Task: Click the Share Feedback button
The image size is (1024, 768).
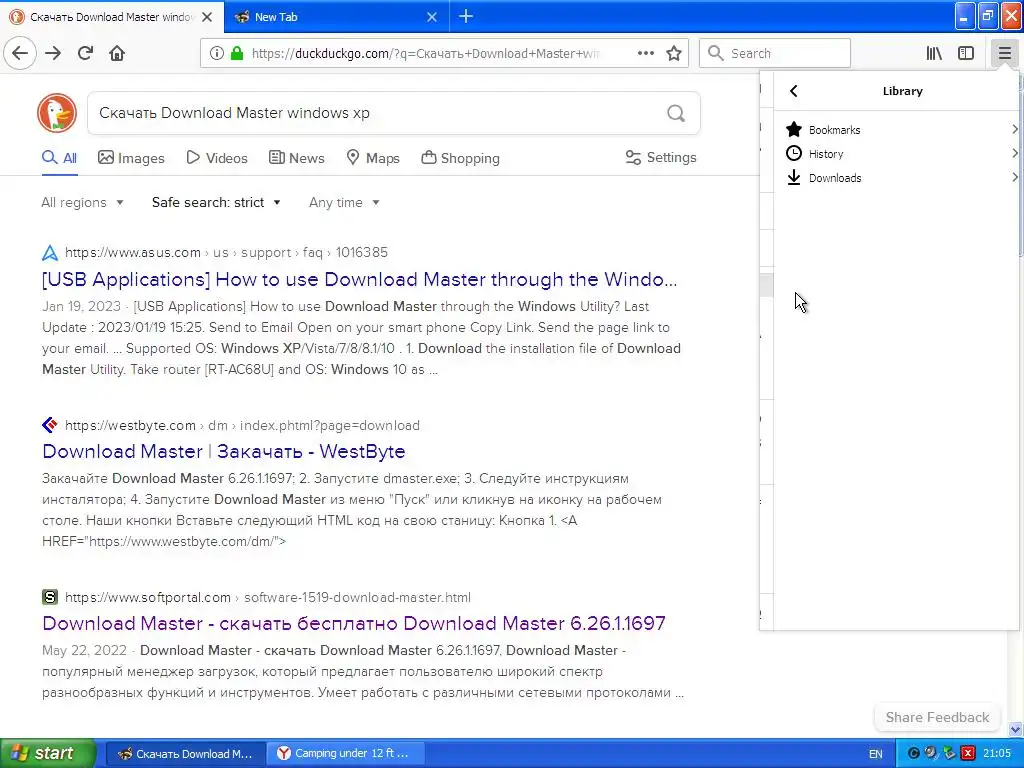Action: click(937, 717)
